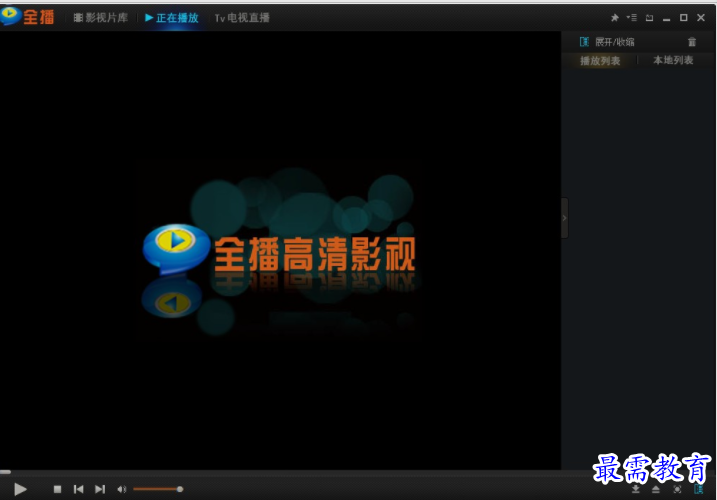This screenshot has height=500, width=717.
Task: Select the 本地列表 local list tab
Action: tap(673, 60)
